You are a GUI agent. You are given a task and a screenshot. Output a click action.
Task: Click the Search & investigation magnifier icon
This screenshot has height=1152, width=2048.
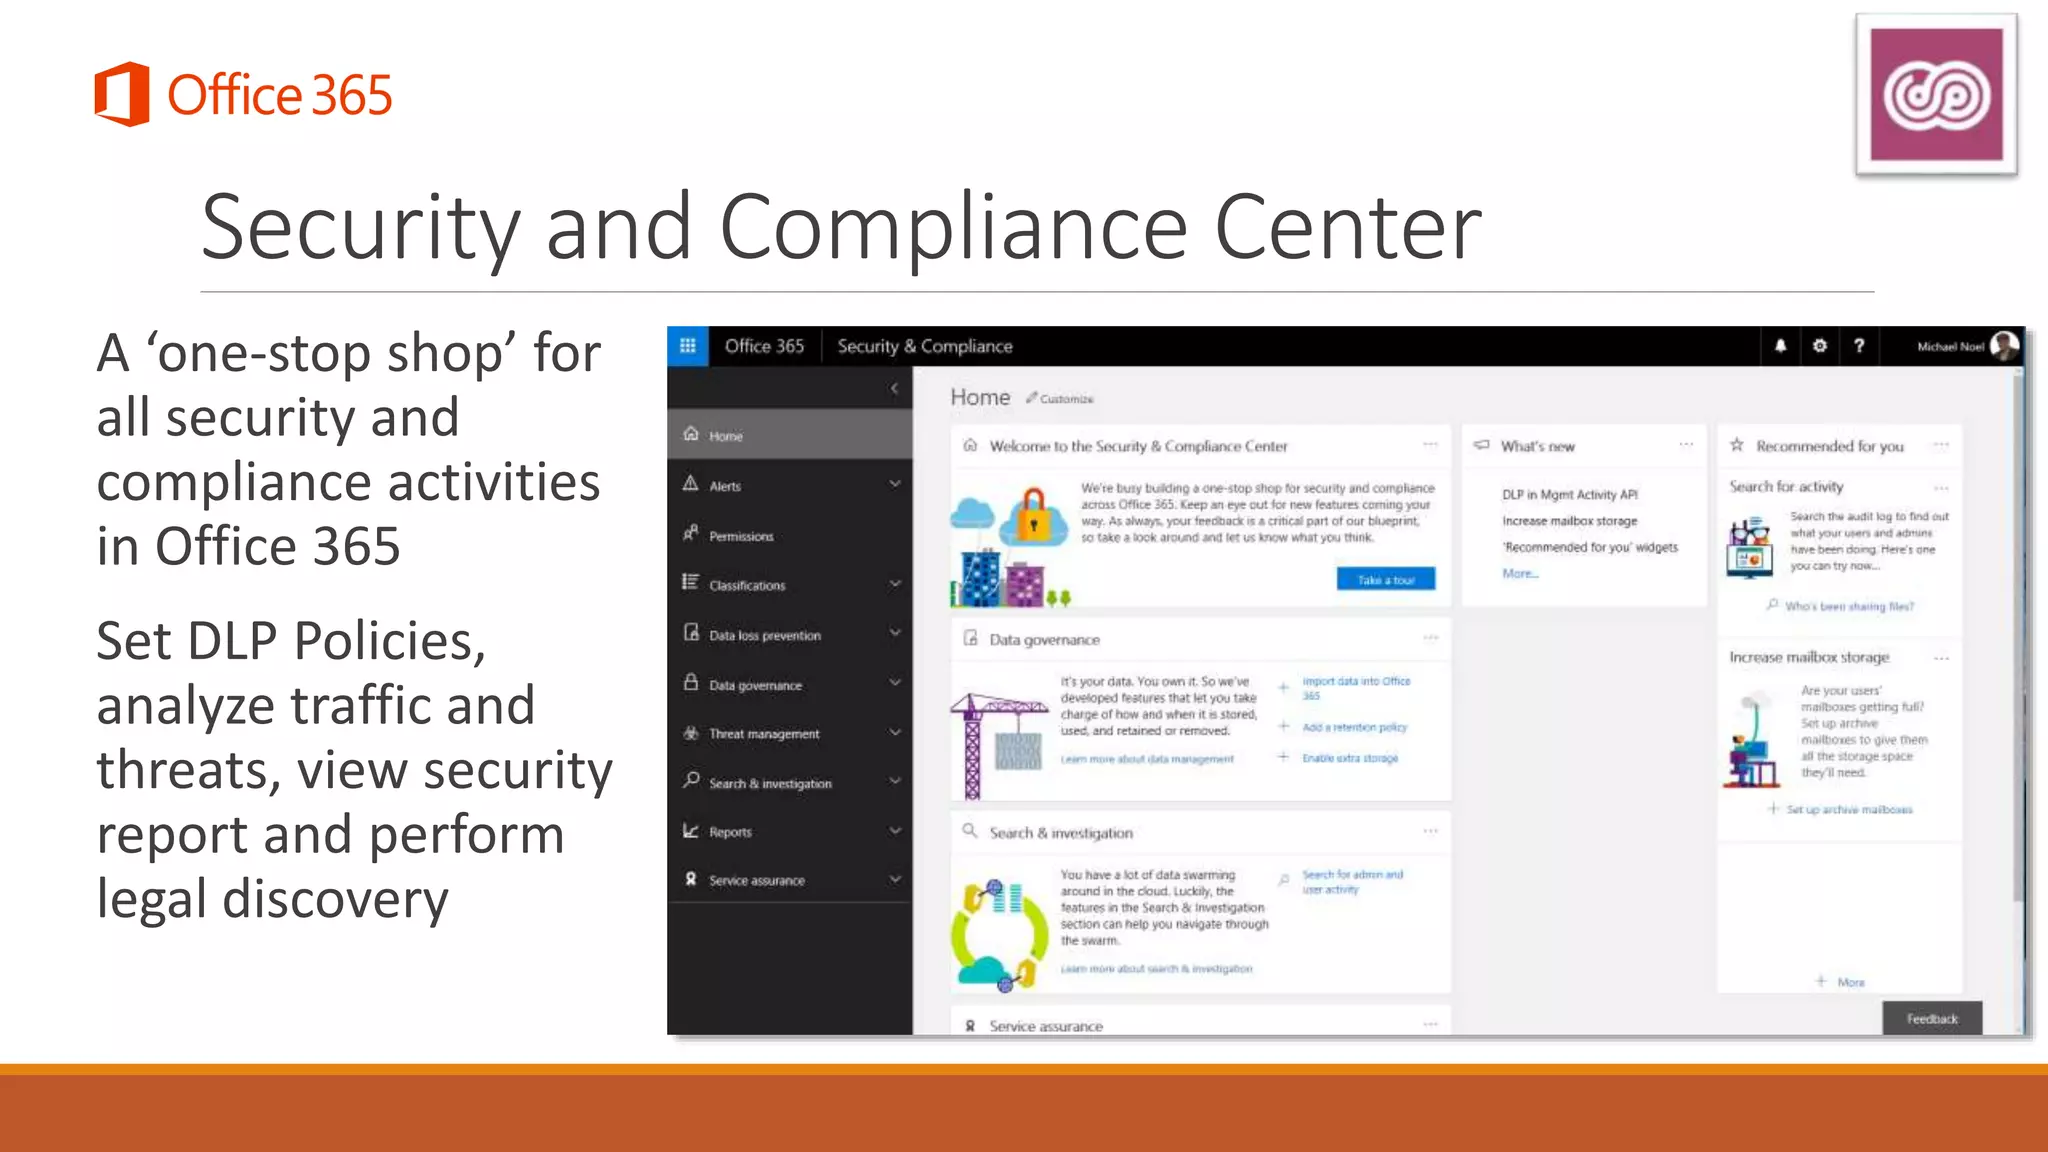[691, 780]
